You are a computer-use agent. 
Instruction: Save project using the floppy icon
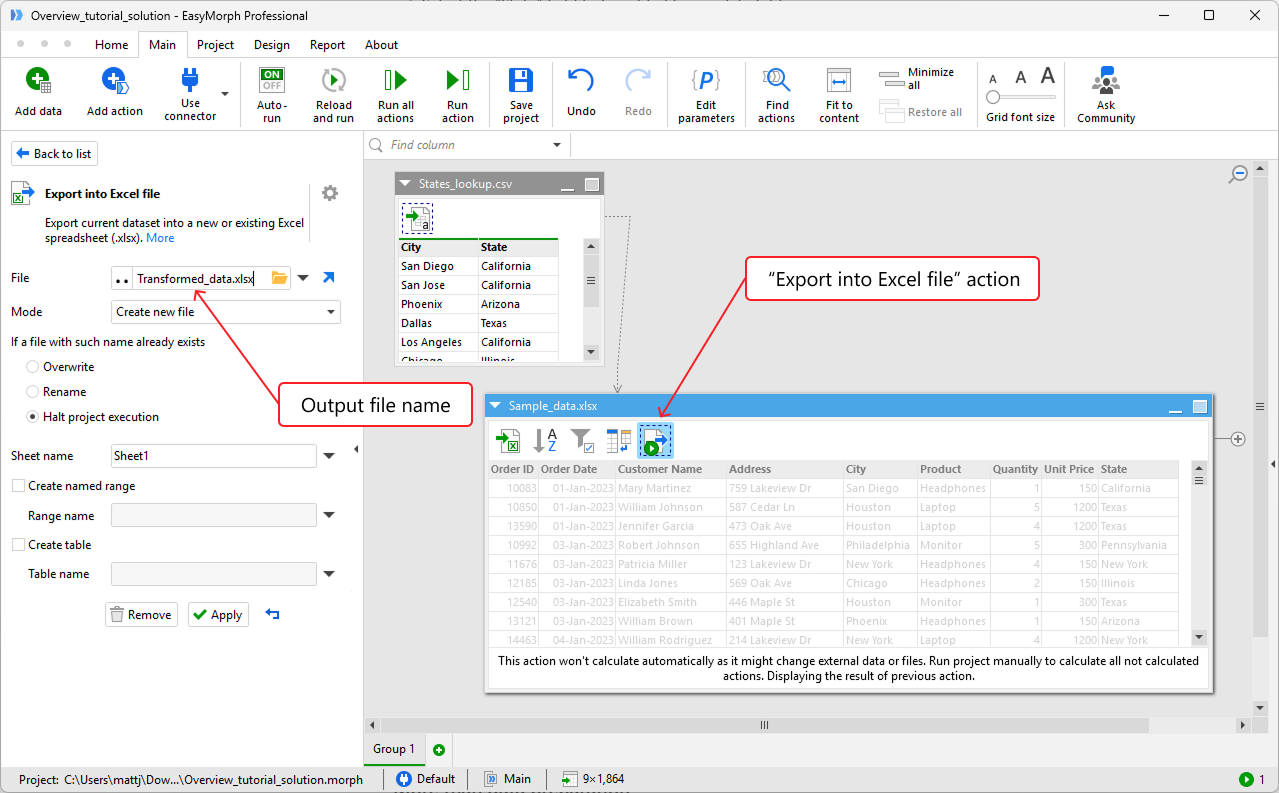point(521,80)
